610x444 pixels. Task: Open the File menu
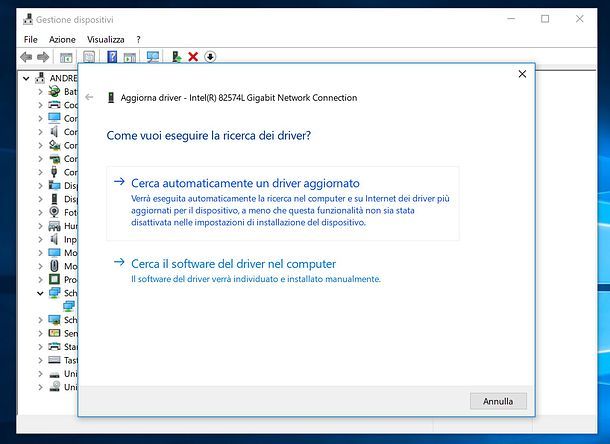(x=30, y=39)
